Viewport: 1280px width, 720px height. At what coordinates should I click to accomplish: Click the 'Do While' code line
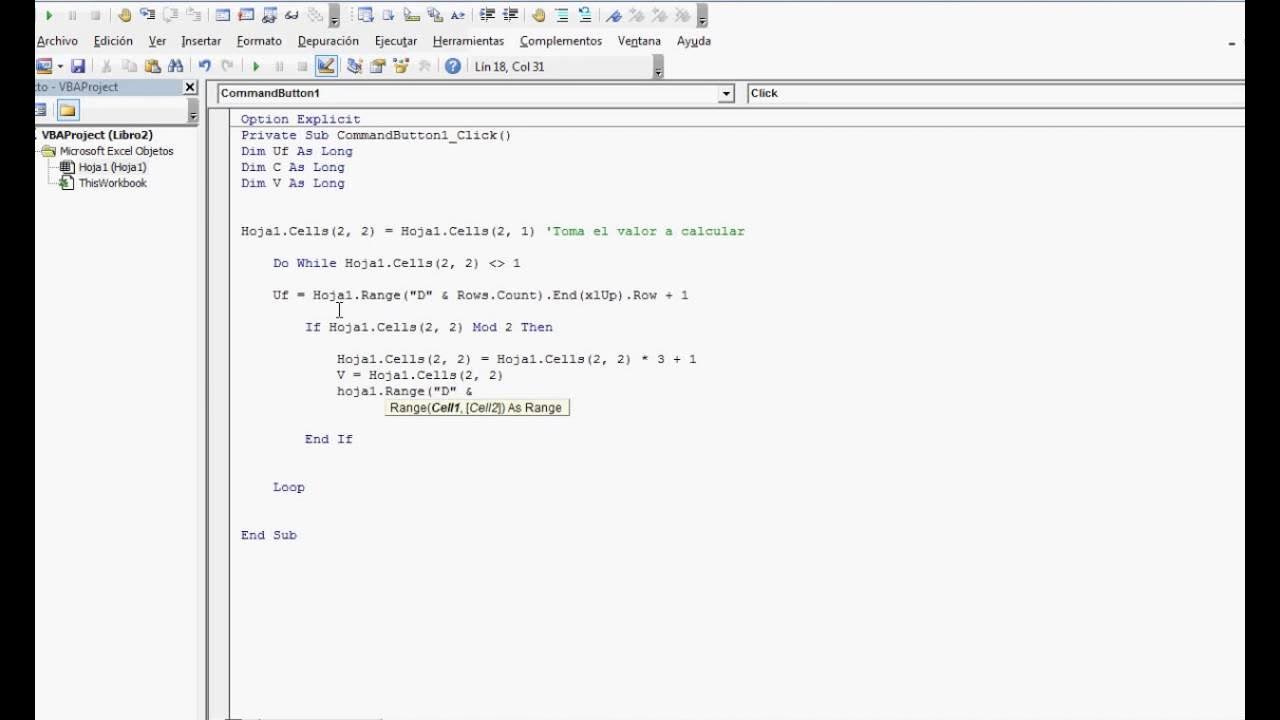396,263
